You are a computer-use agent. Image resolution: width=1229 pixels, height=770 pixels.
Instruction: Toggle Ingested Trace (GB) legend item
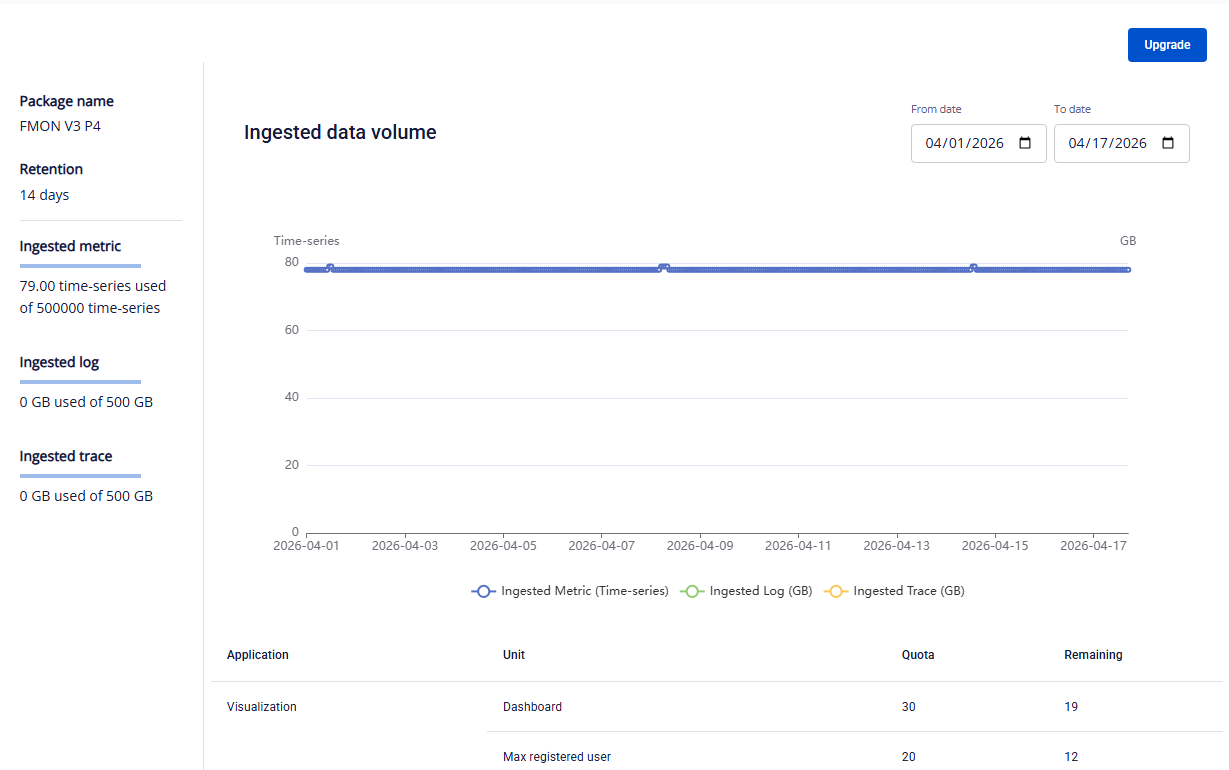point(908,591)
